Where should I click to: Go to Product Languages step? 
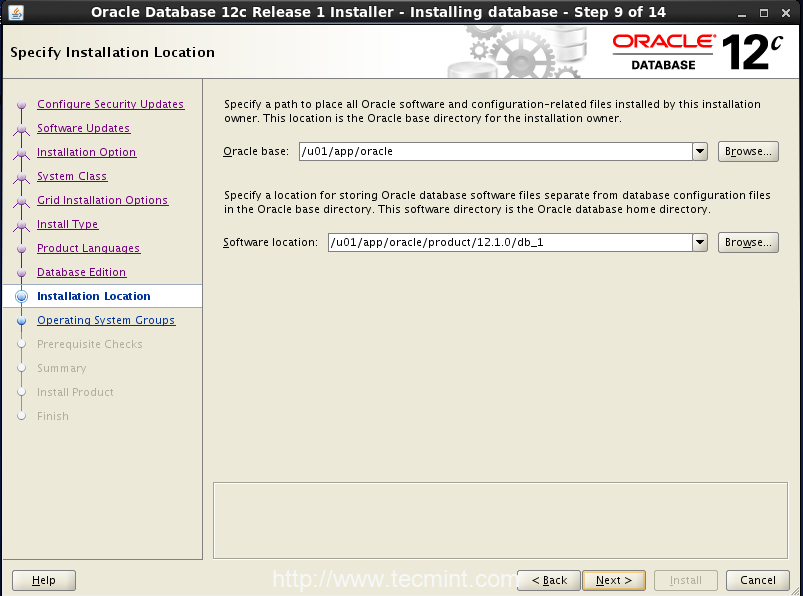pos(89,248)
